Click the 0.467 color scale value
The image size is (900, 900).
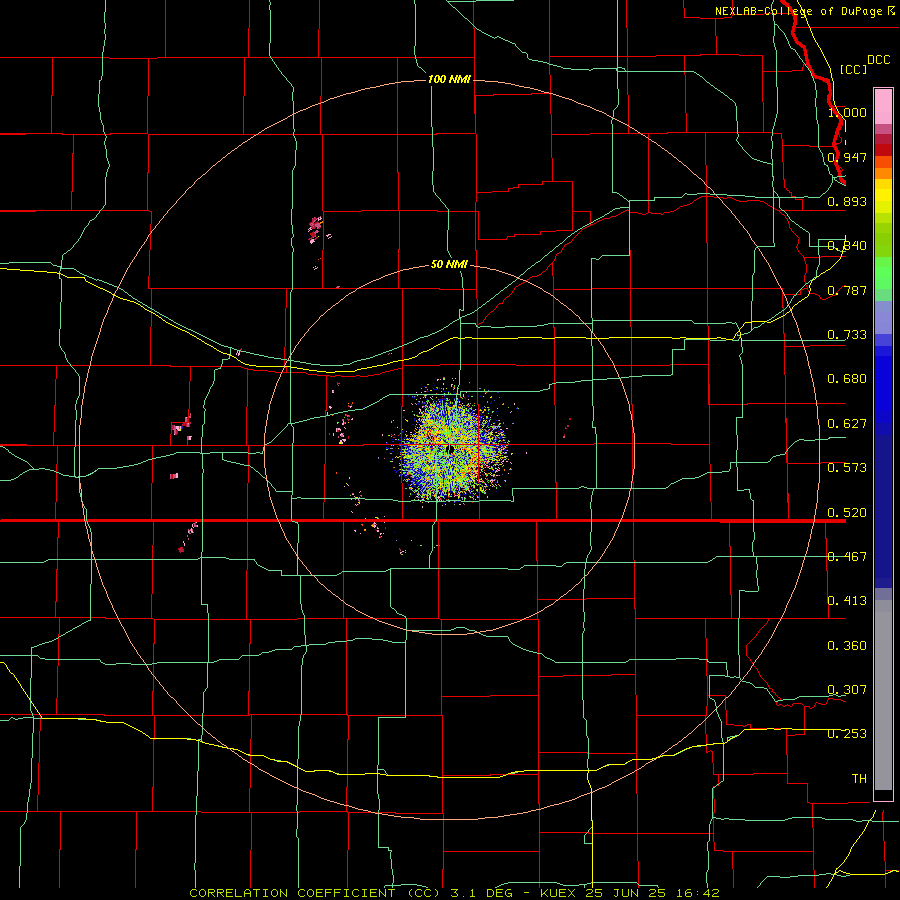click(x=847, y=557)
